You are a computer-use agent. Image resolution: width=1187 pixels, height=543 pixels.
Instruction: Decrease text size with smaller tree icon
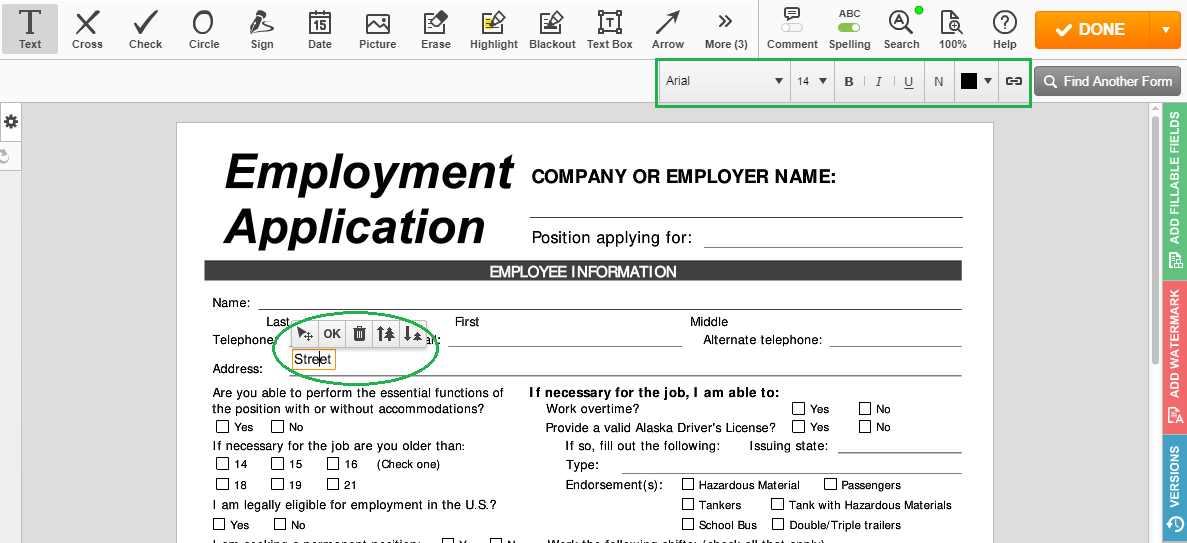coord(413,334)
